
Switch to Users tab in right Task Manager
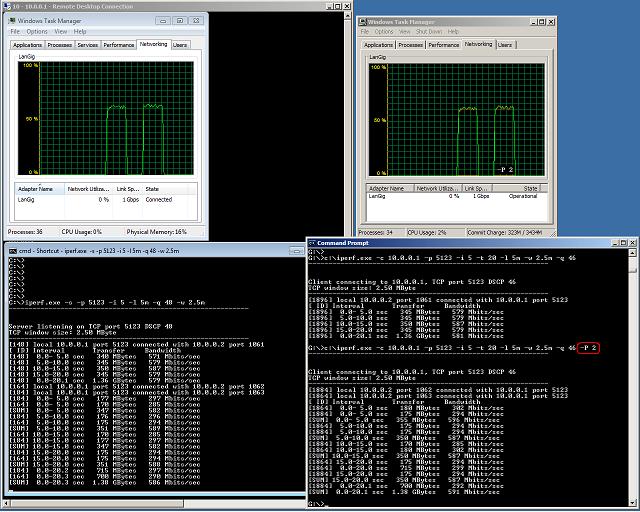504,45
